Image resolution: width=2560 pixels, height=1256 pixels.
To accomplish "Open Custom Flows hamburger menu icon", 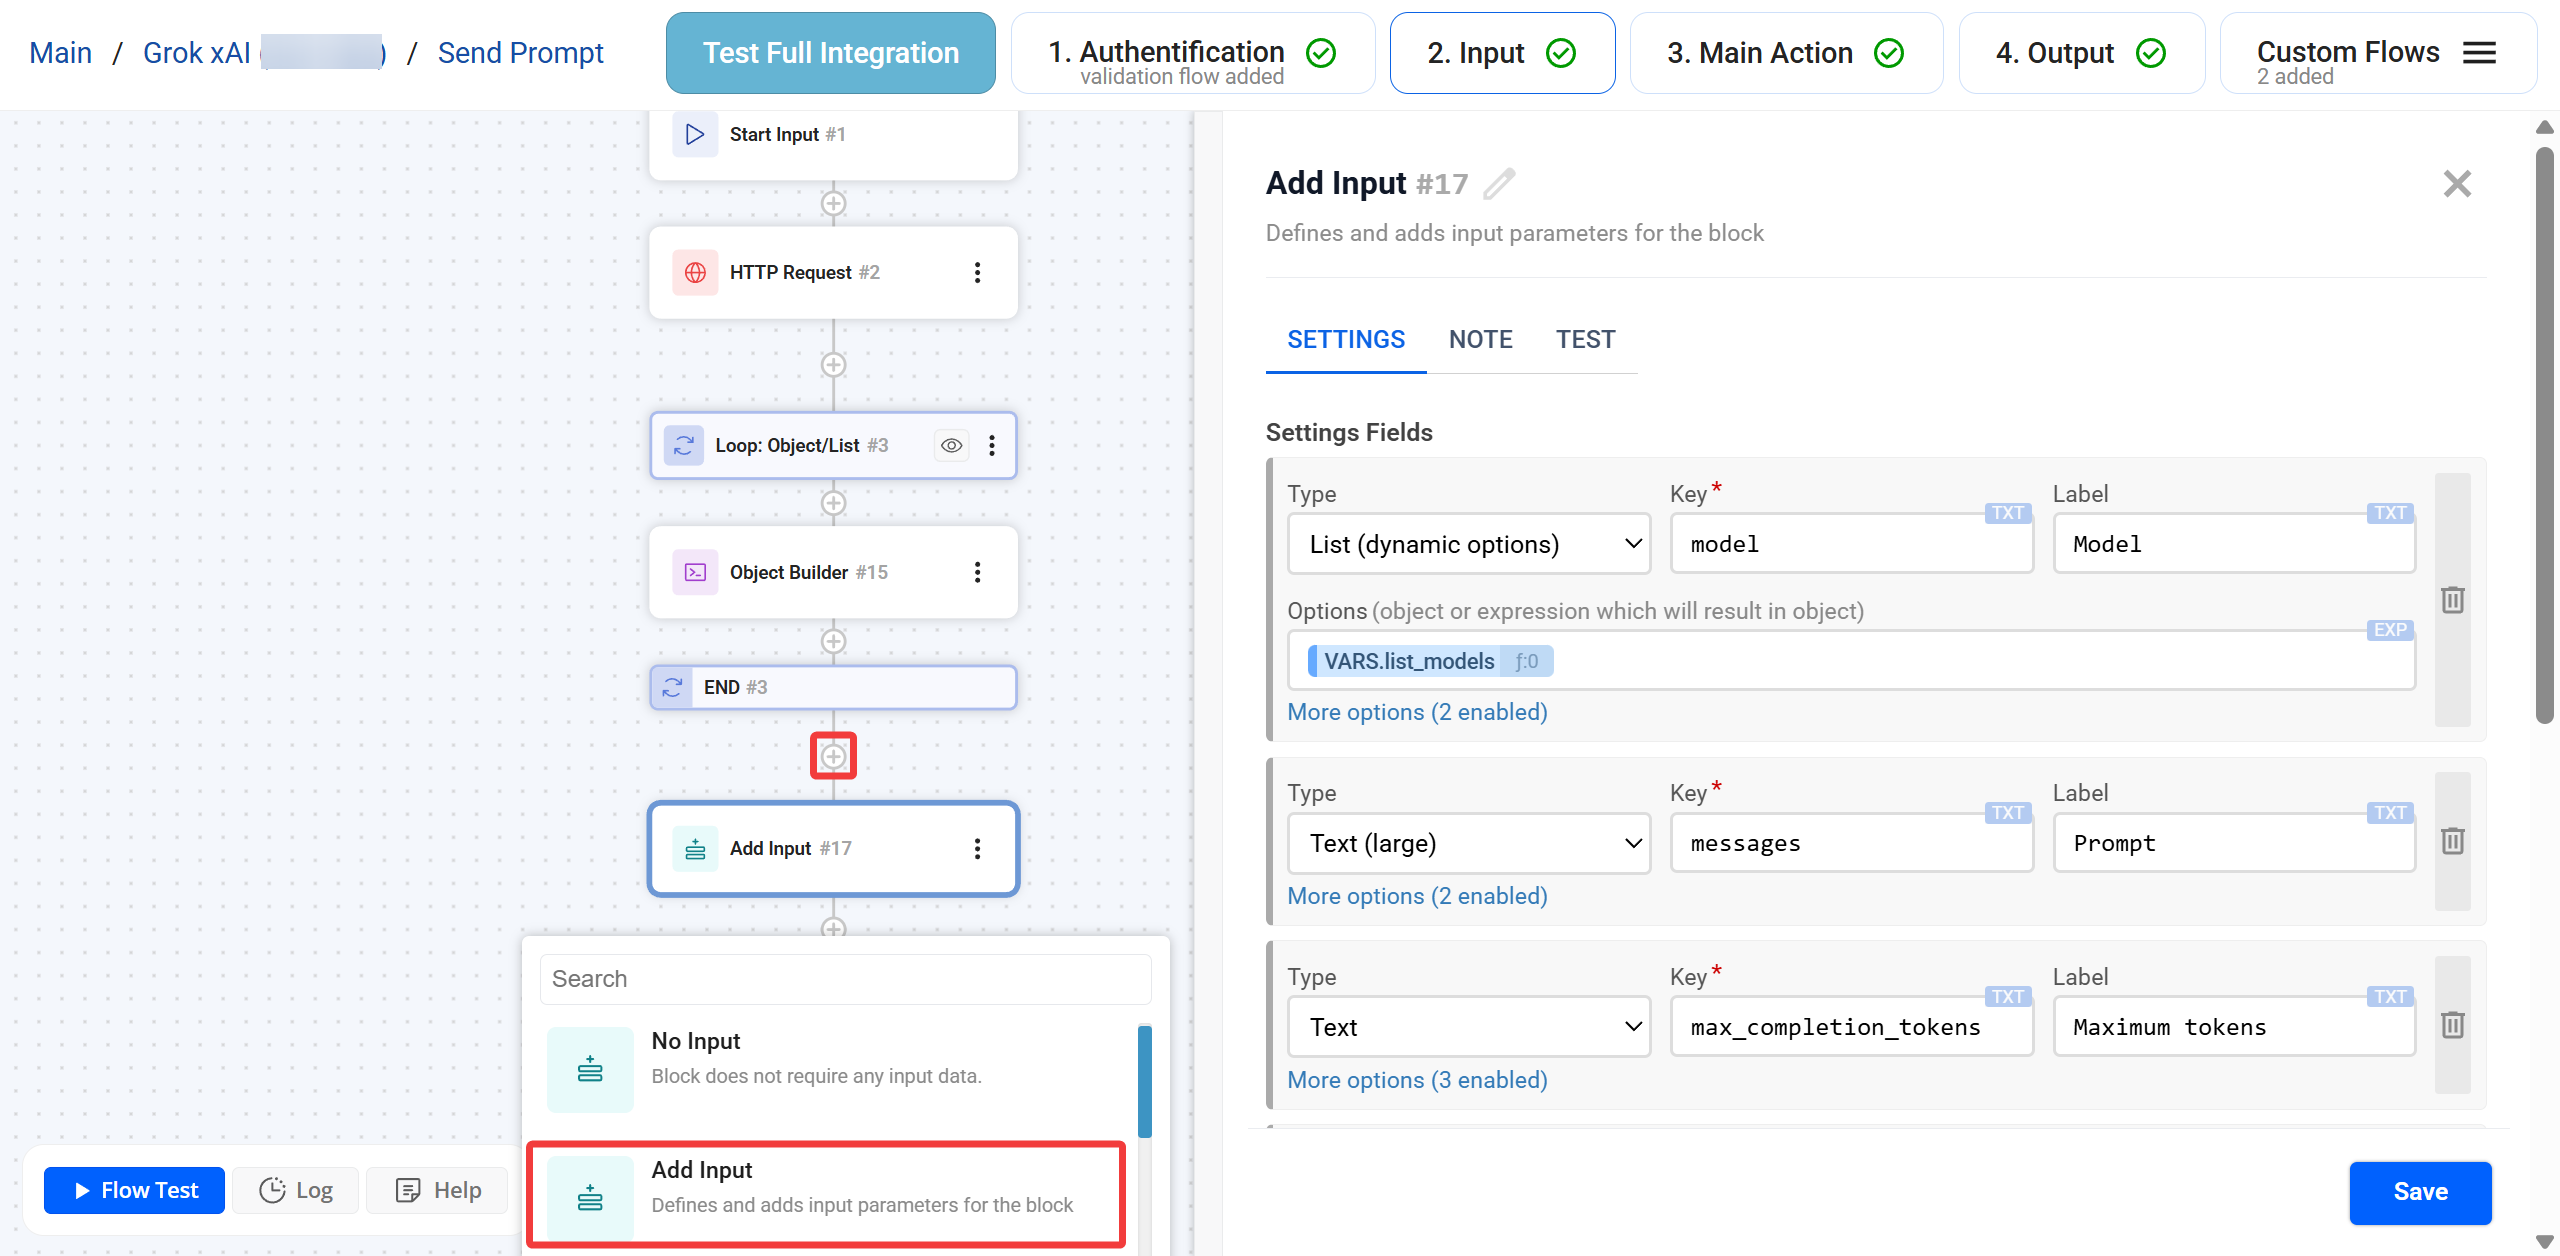I will click(x=2479, y=53).
